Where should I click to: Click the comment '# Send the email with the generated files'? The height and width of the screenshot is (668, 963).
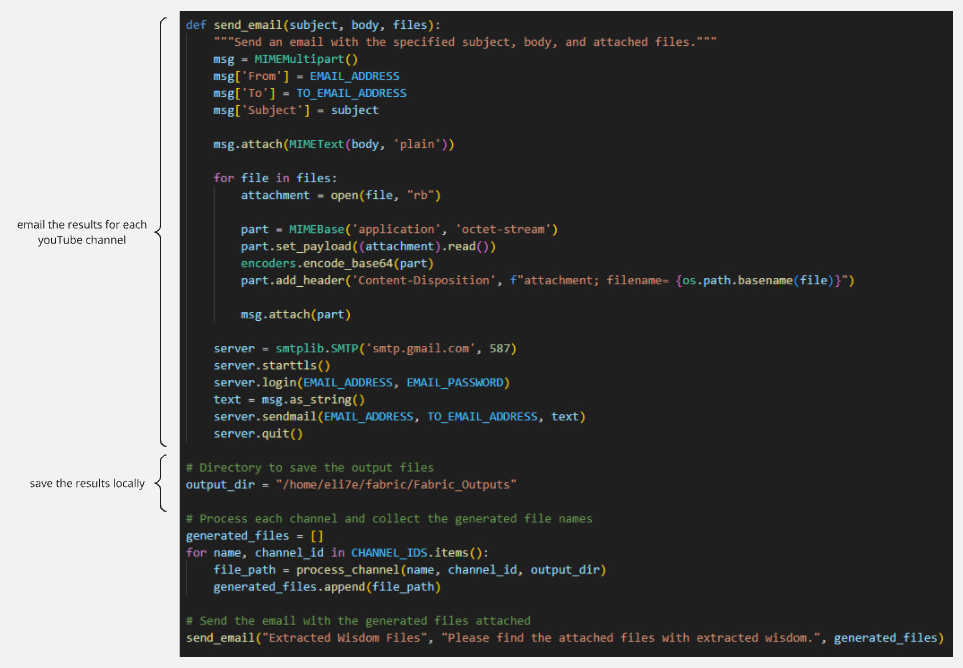tap(358, 621)
